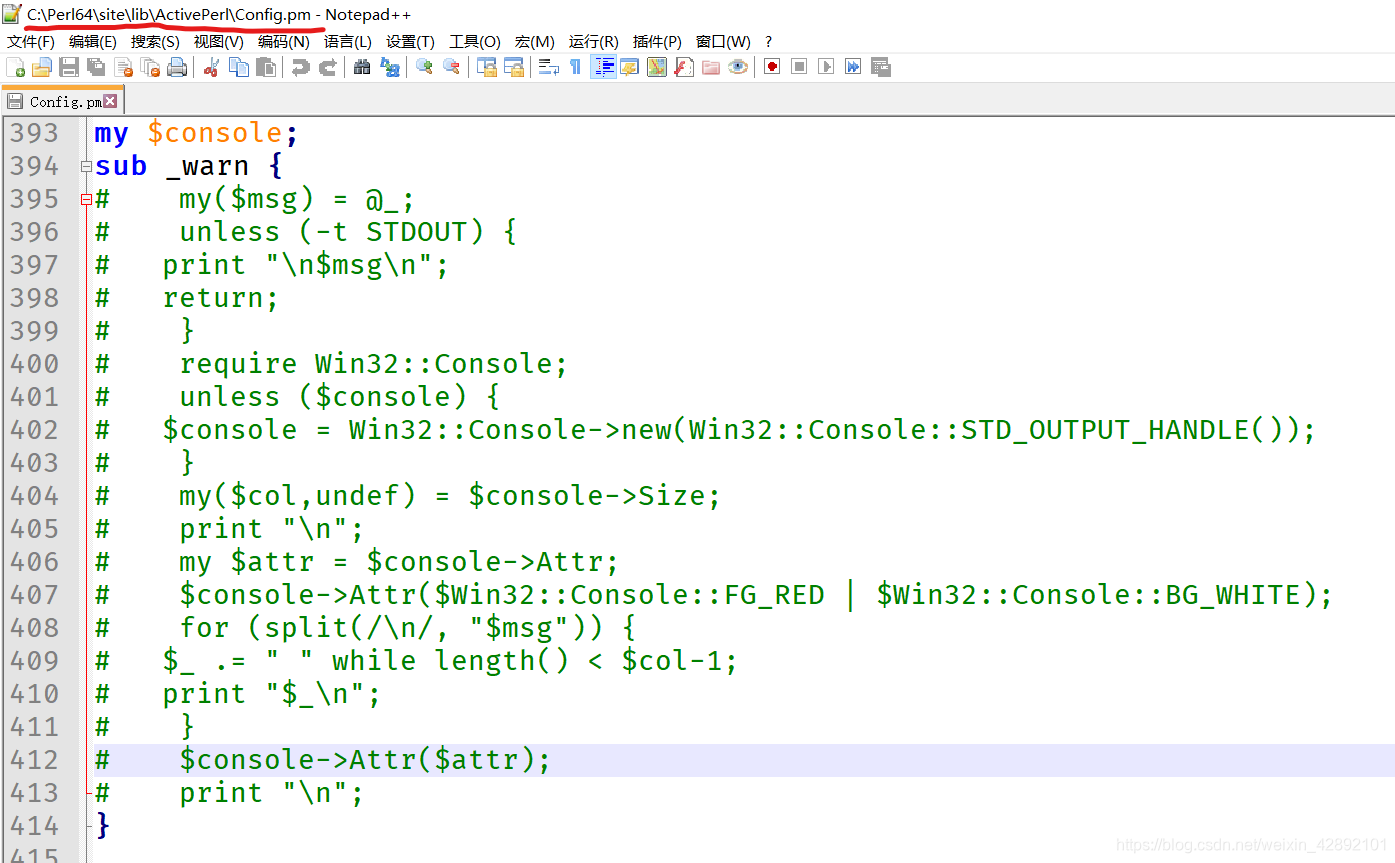Open the 视图(V) menu

(x=218, y=42)
